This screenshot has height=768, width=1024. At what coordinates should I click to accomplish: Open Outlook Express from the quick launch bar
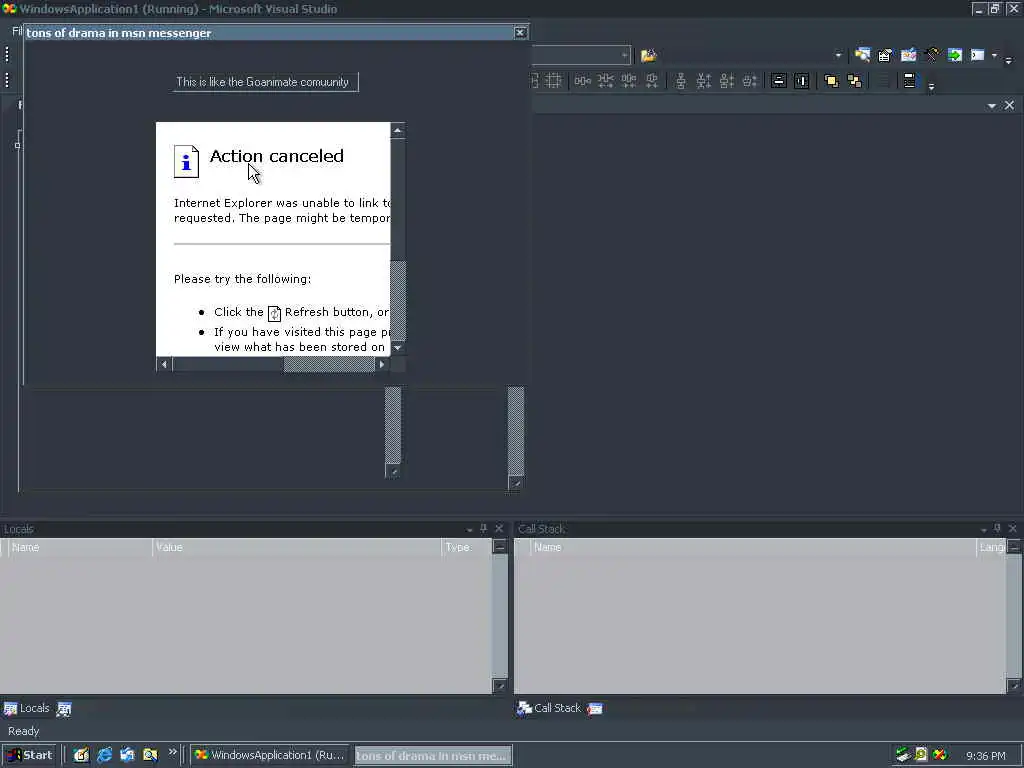coord(127,755)
